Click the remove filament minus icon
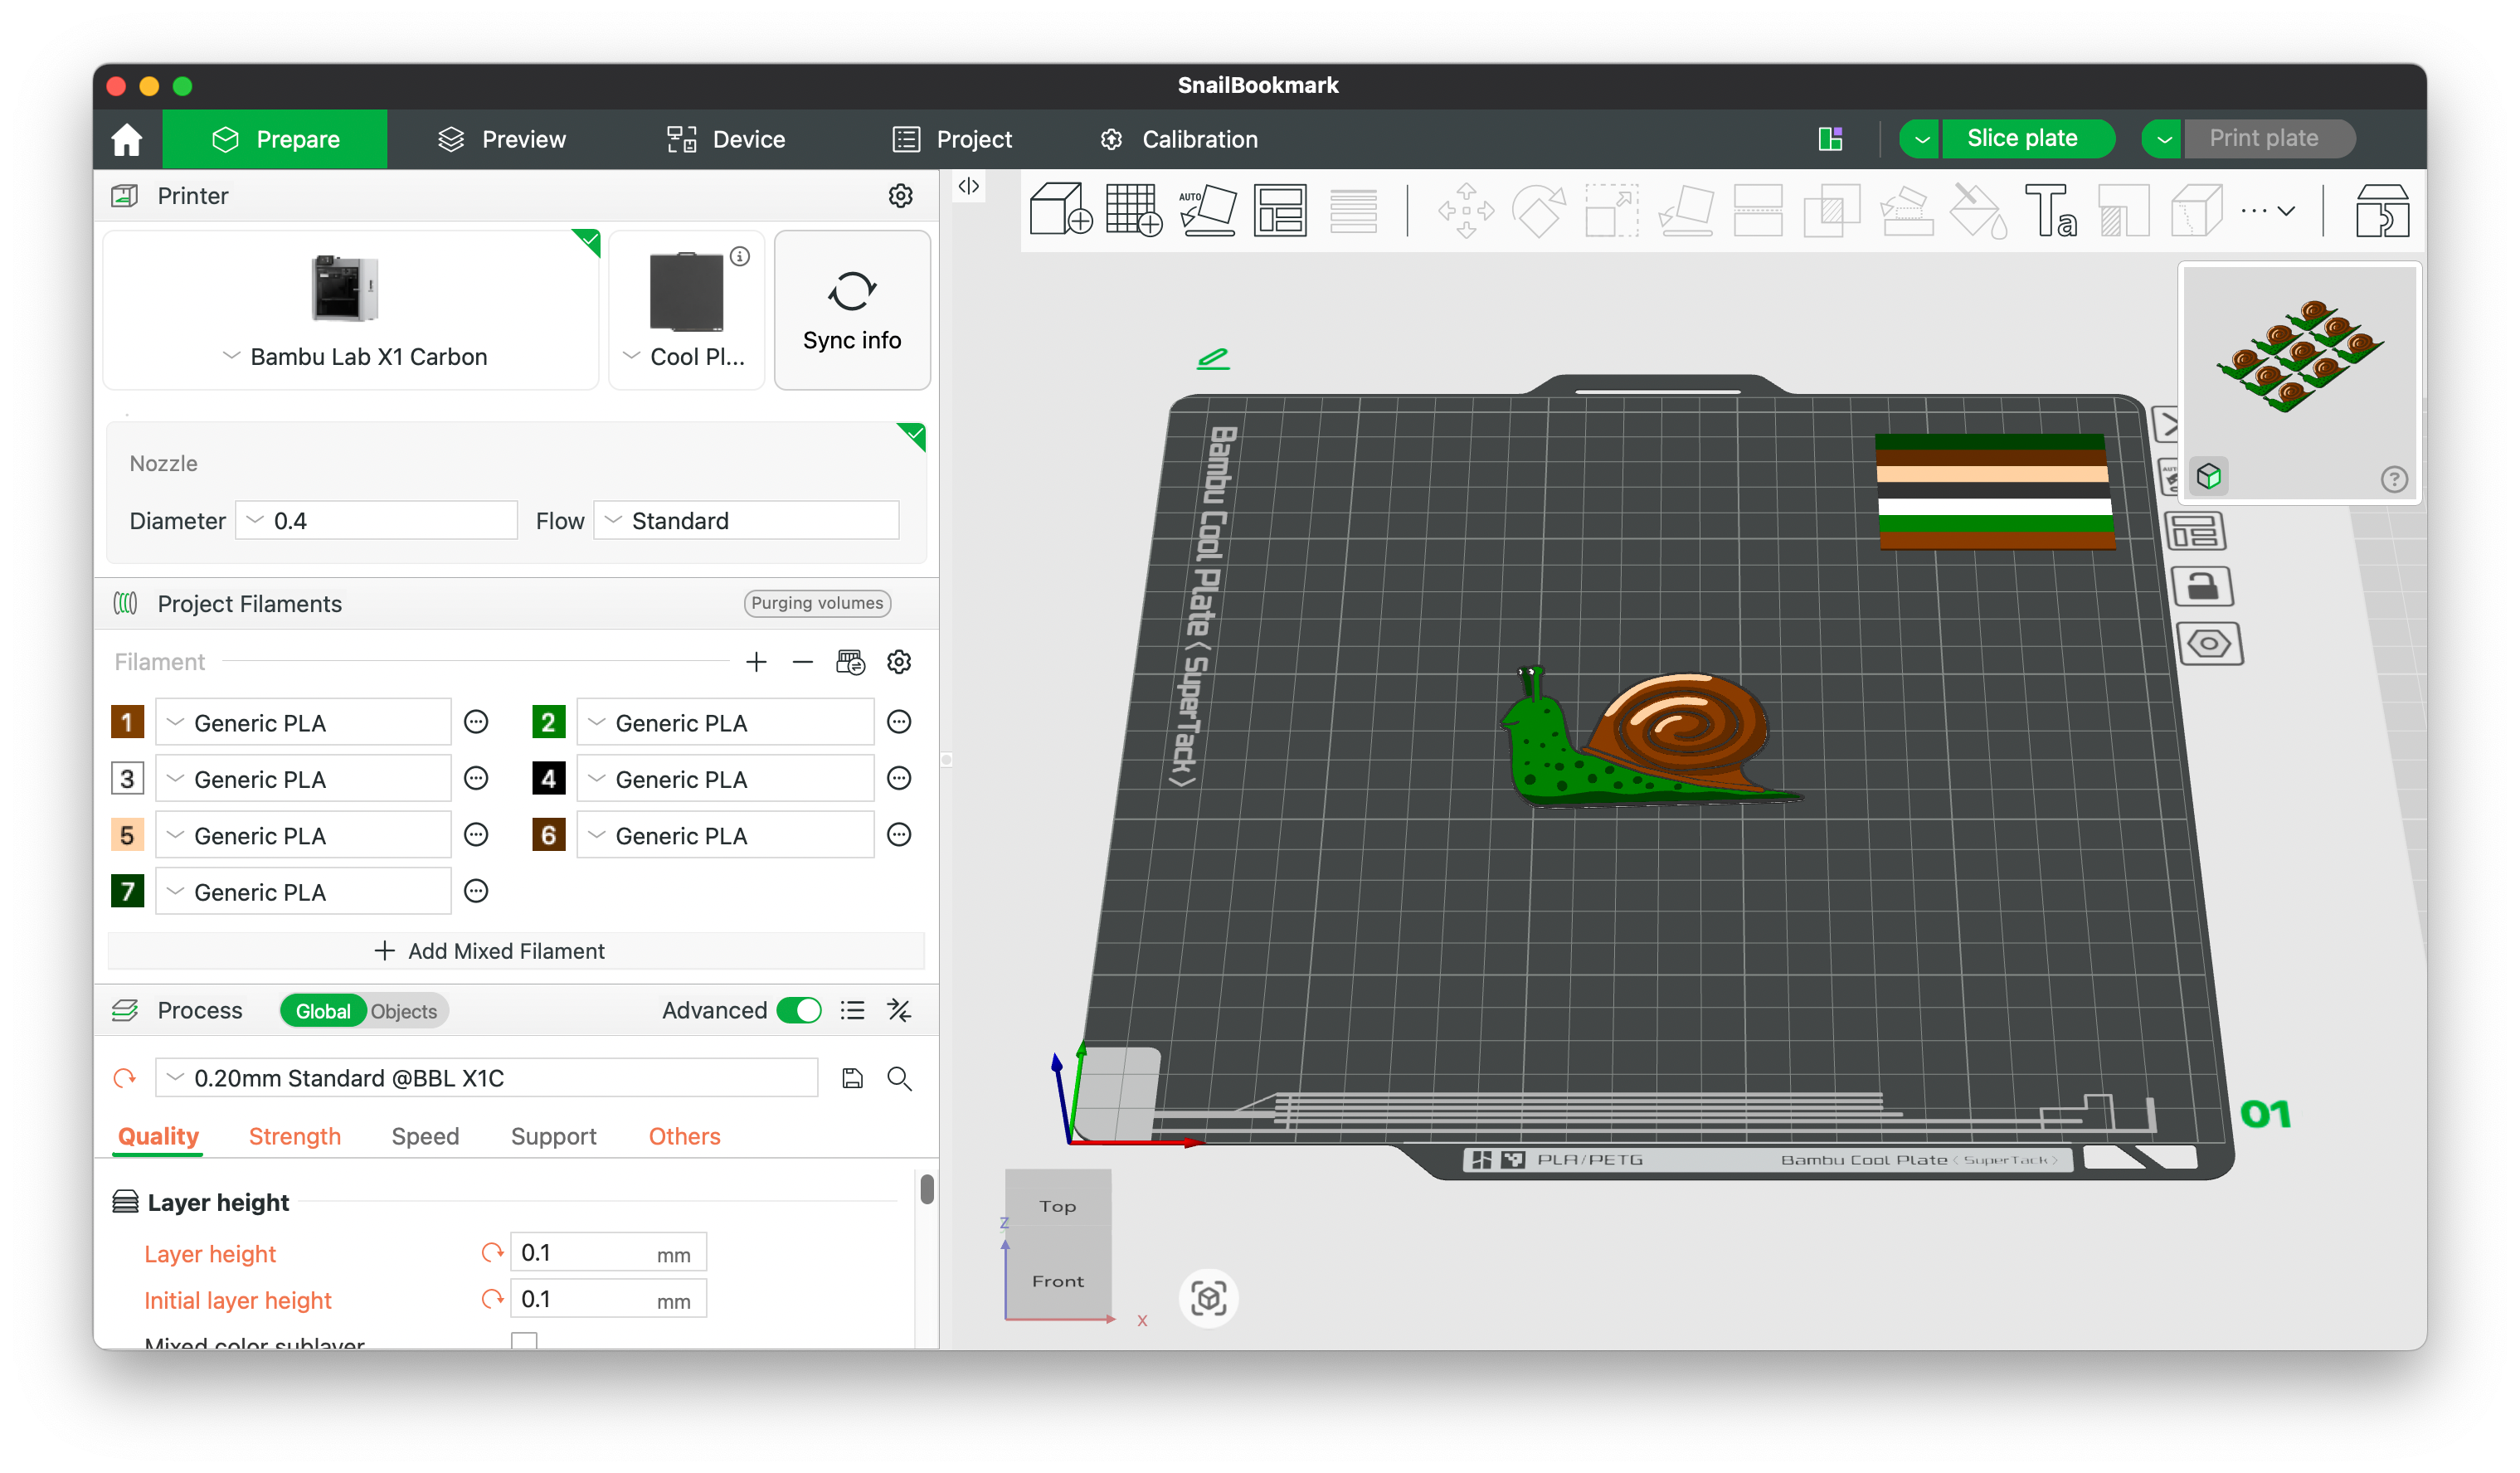Image resolution: width=2520 pixels, height=1473 pixels. [802, 662]
